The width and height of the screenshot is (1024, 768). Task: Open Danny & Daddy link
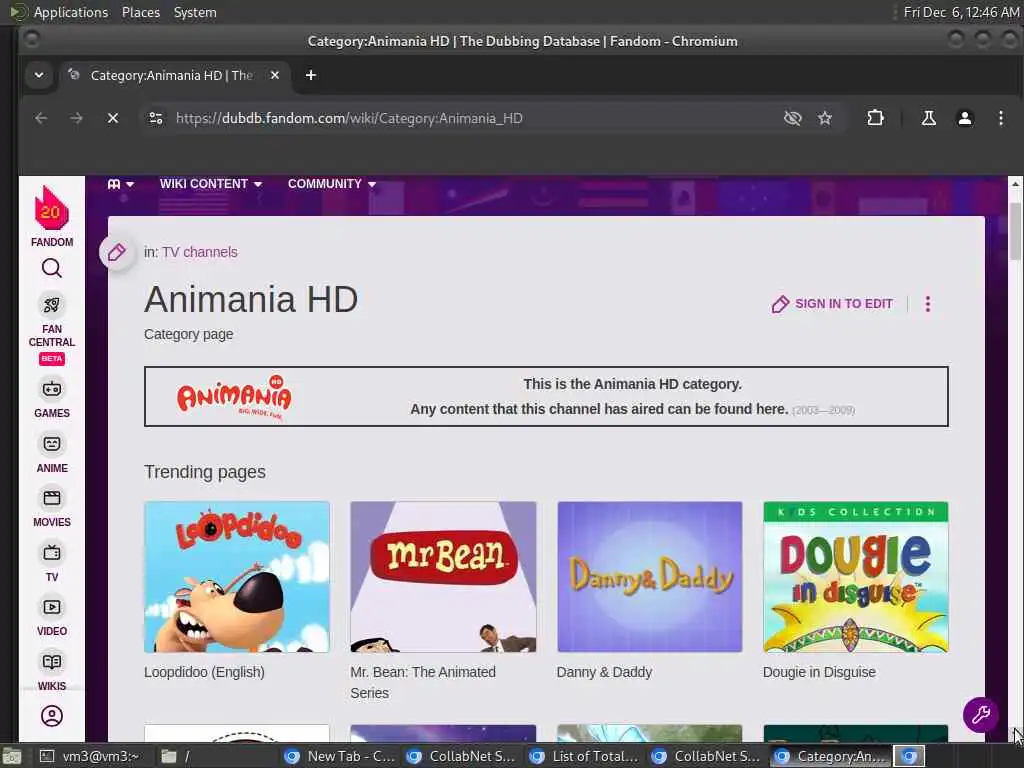604,672
